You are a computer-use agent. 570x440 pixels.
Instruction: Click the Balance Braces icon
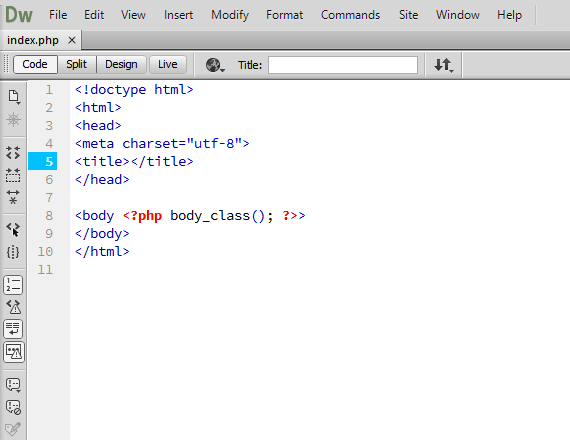13,252
